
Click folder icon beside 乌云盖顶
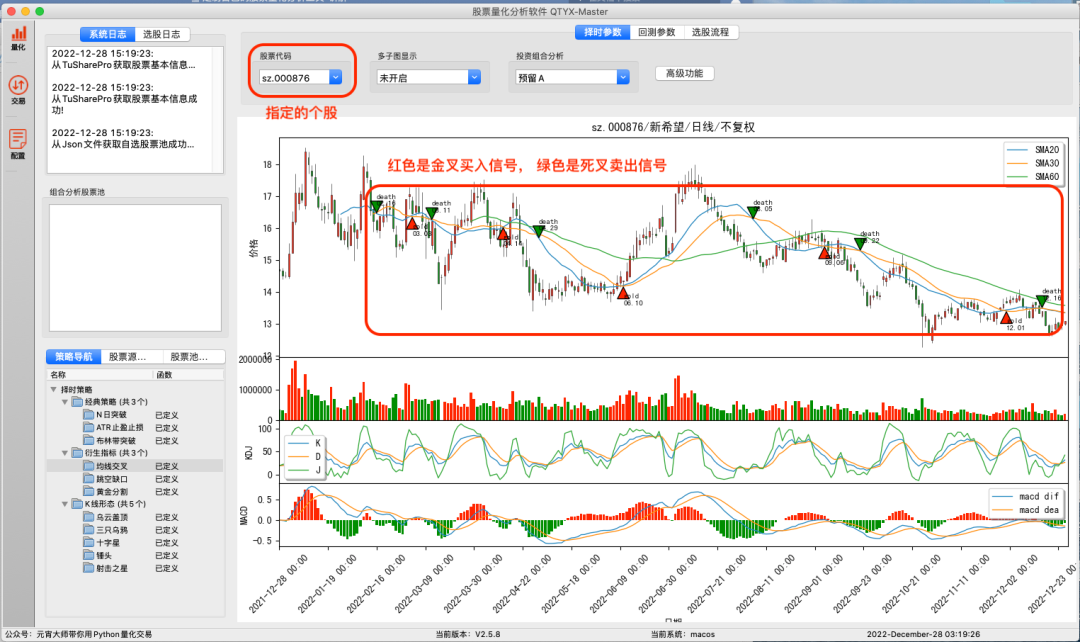(x=88, y=517)
